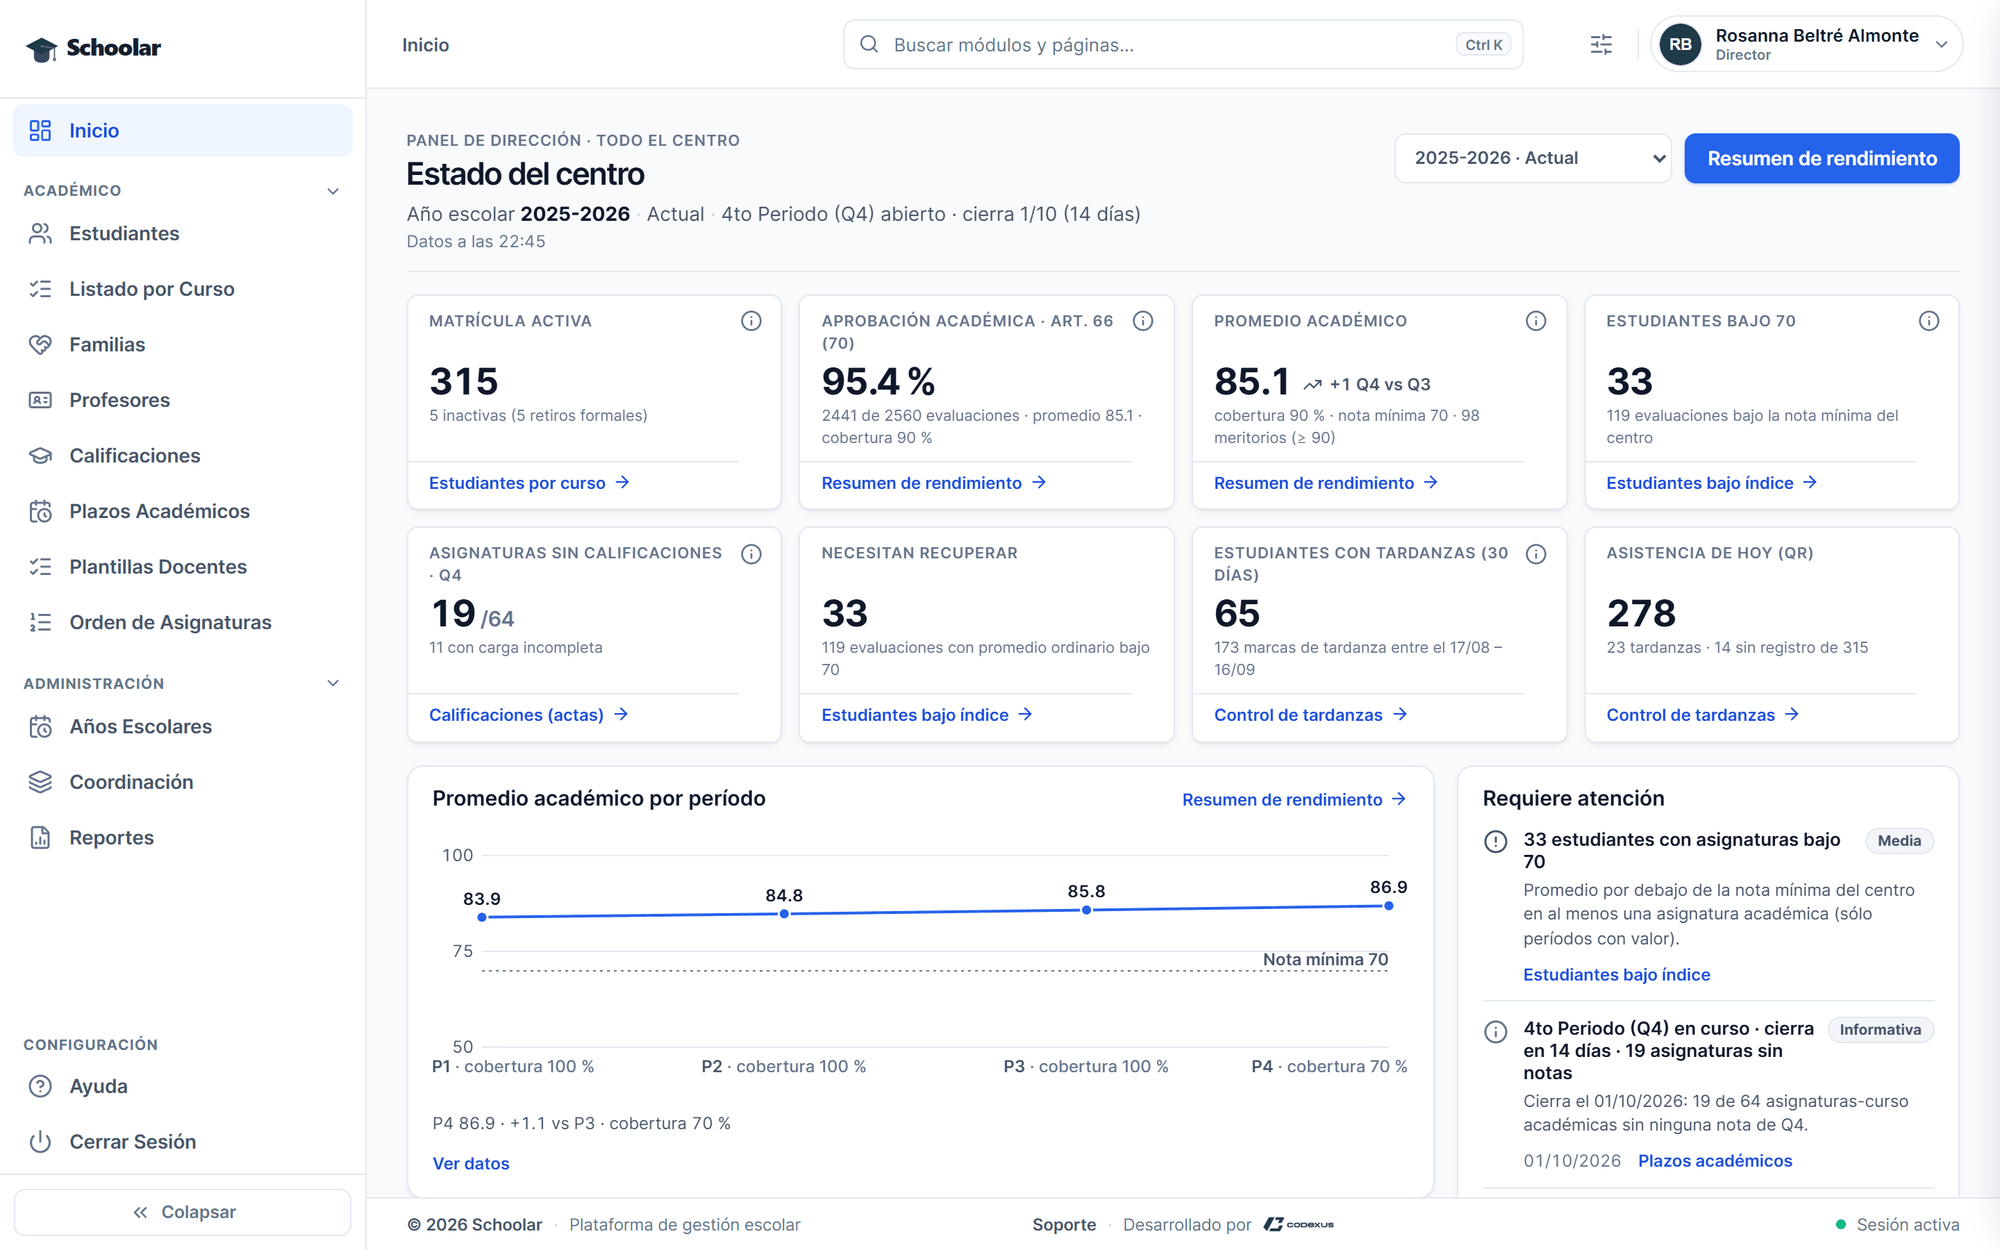
Task: Collapse the Administración sidebar section
Action: point(333,684)
